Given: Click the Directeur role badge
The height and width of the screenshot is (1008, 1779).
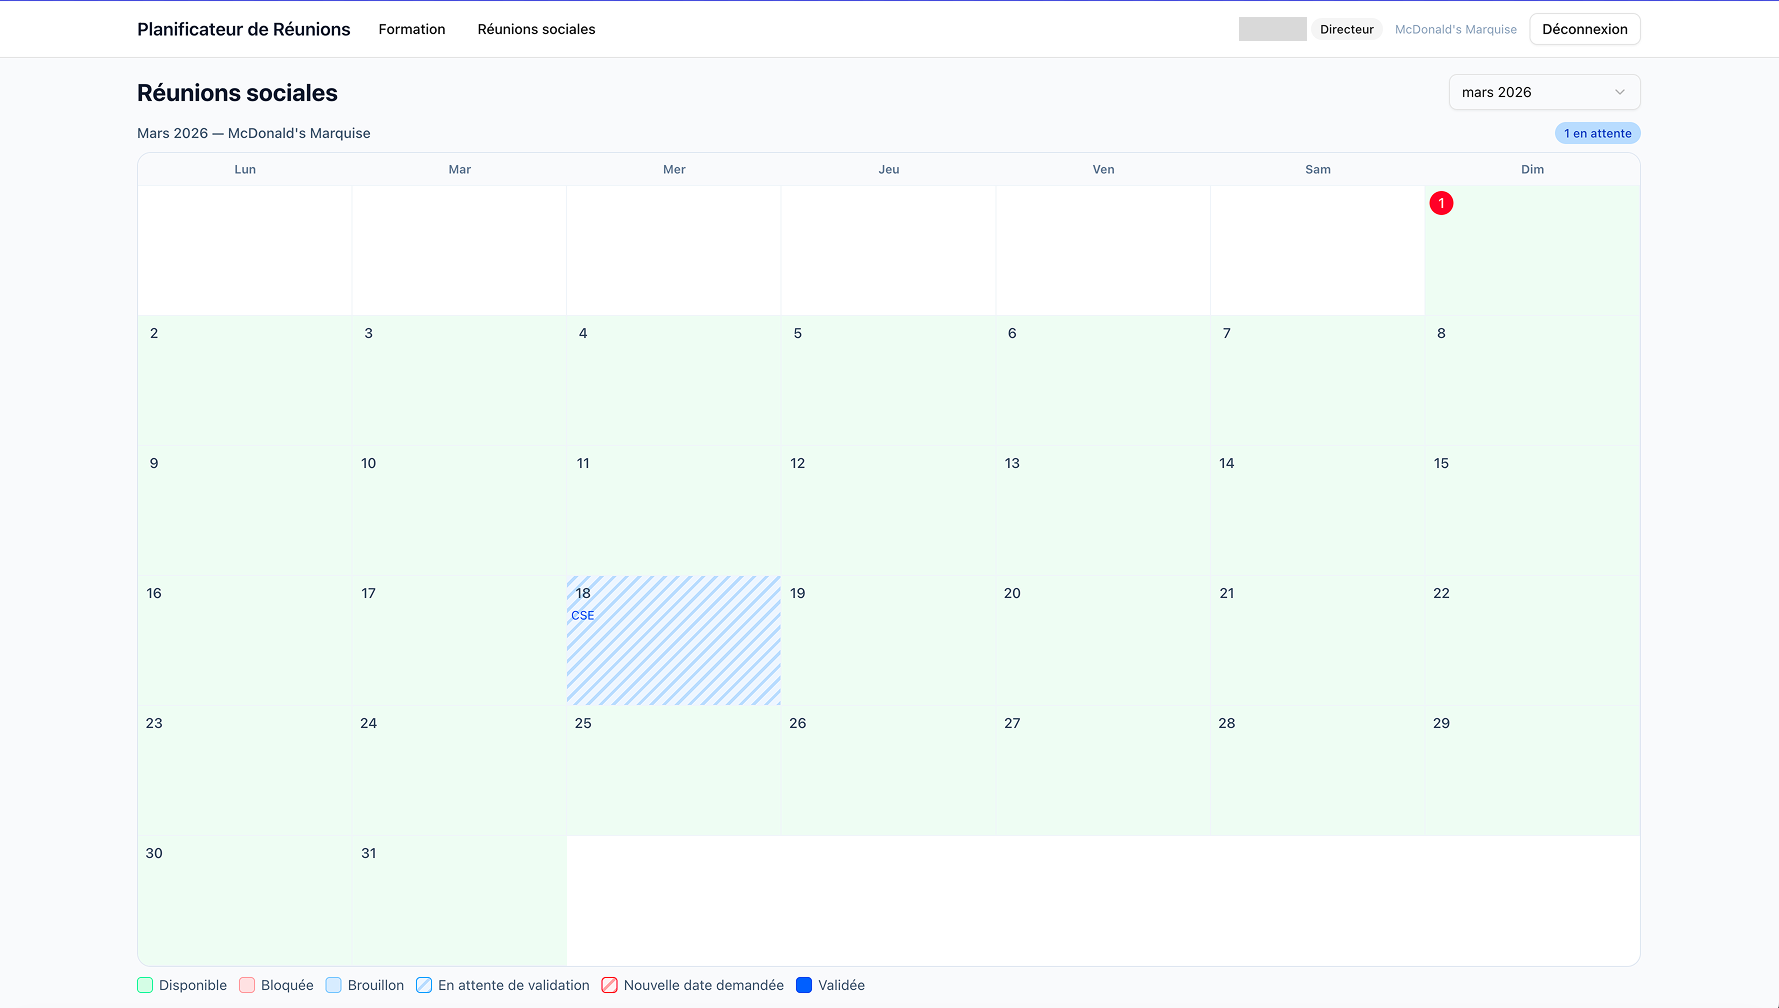Looking at the screenshot, I should 1346,29.
